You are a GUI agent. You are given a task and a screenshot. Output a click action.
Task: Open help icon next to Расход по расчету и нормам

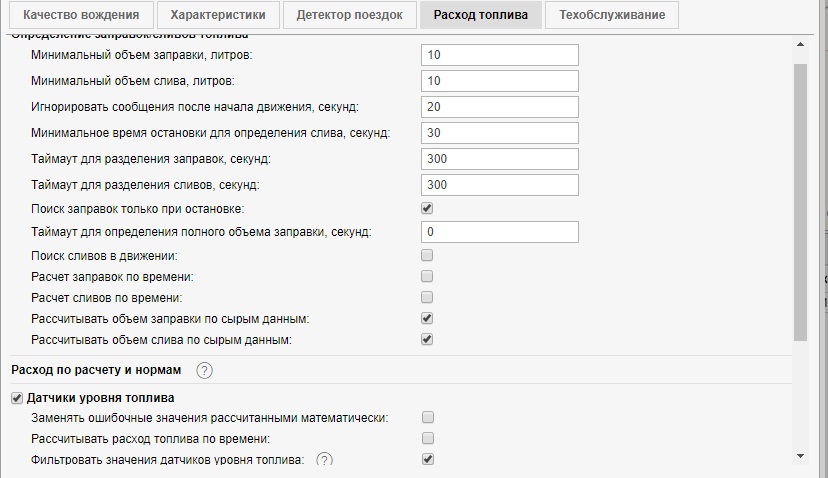point(204,371)
